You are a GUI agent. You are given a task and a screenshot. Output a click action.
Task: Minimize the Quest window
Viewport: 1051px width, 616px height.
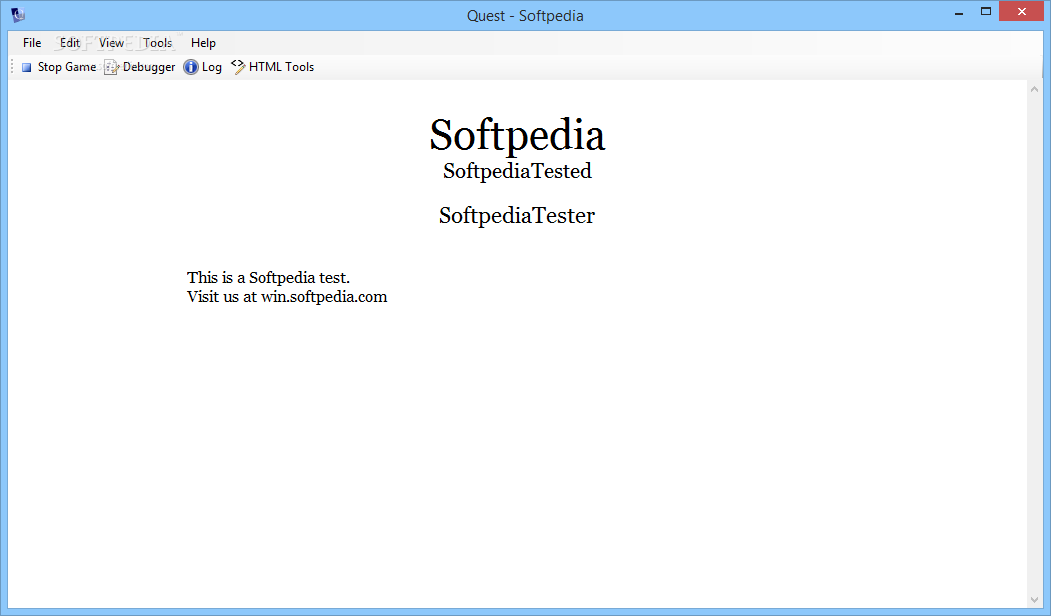(x=959, y=12)
